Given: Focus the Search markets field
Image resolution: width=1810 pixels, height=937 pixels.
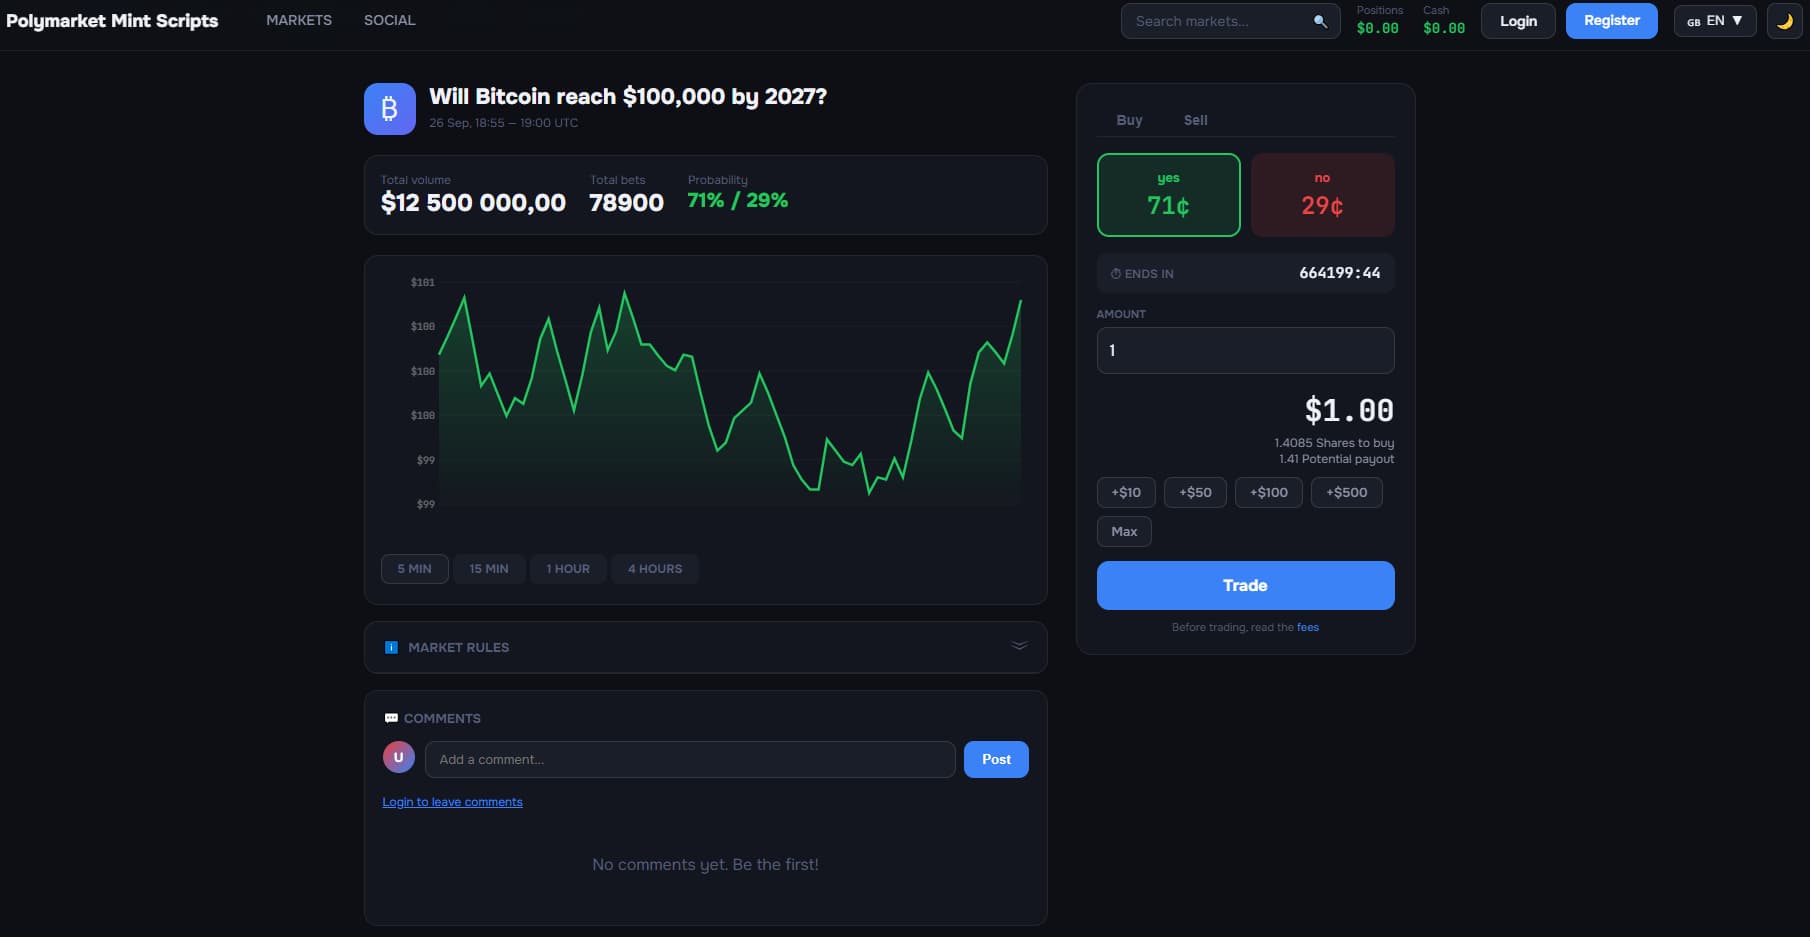Looking at the screenshot, I should click(x=1230, y=21).
